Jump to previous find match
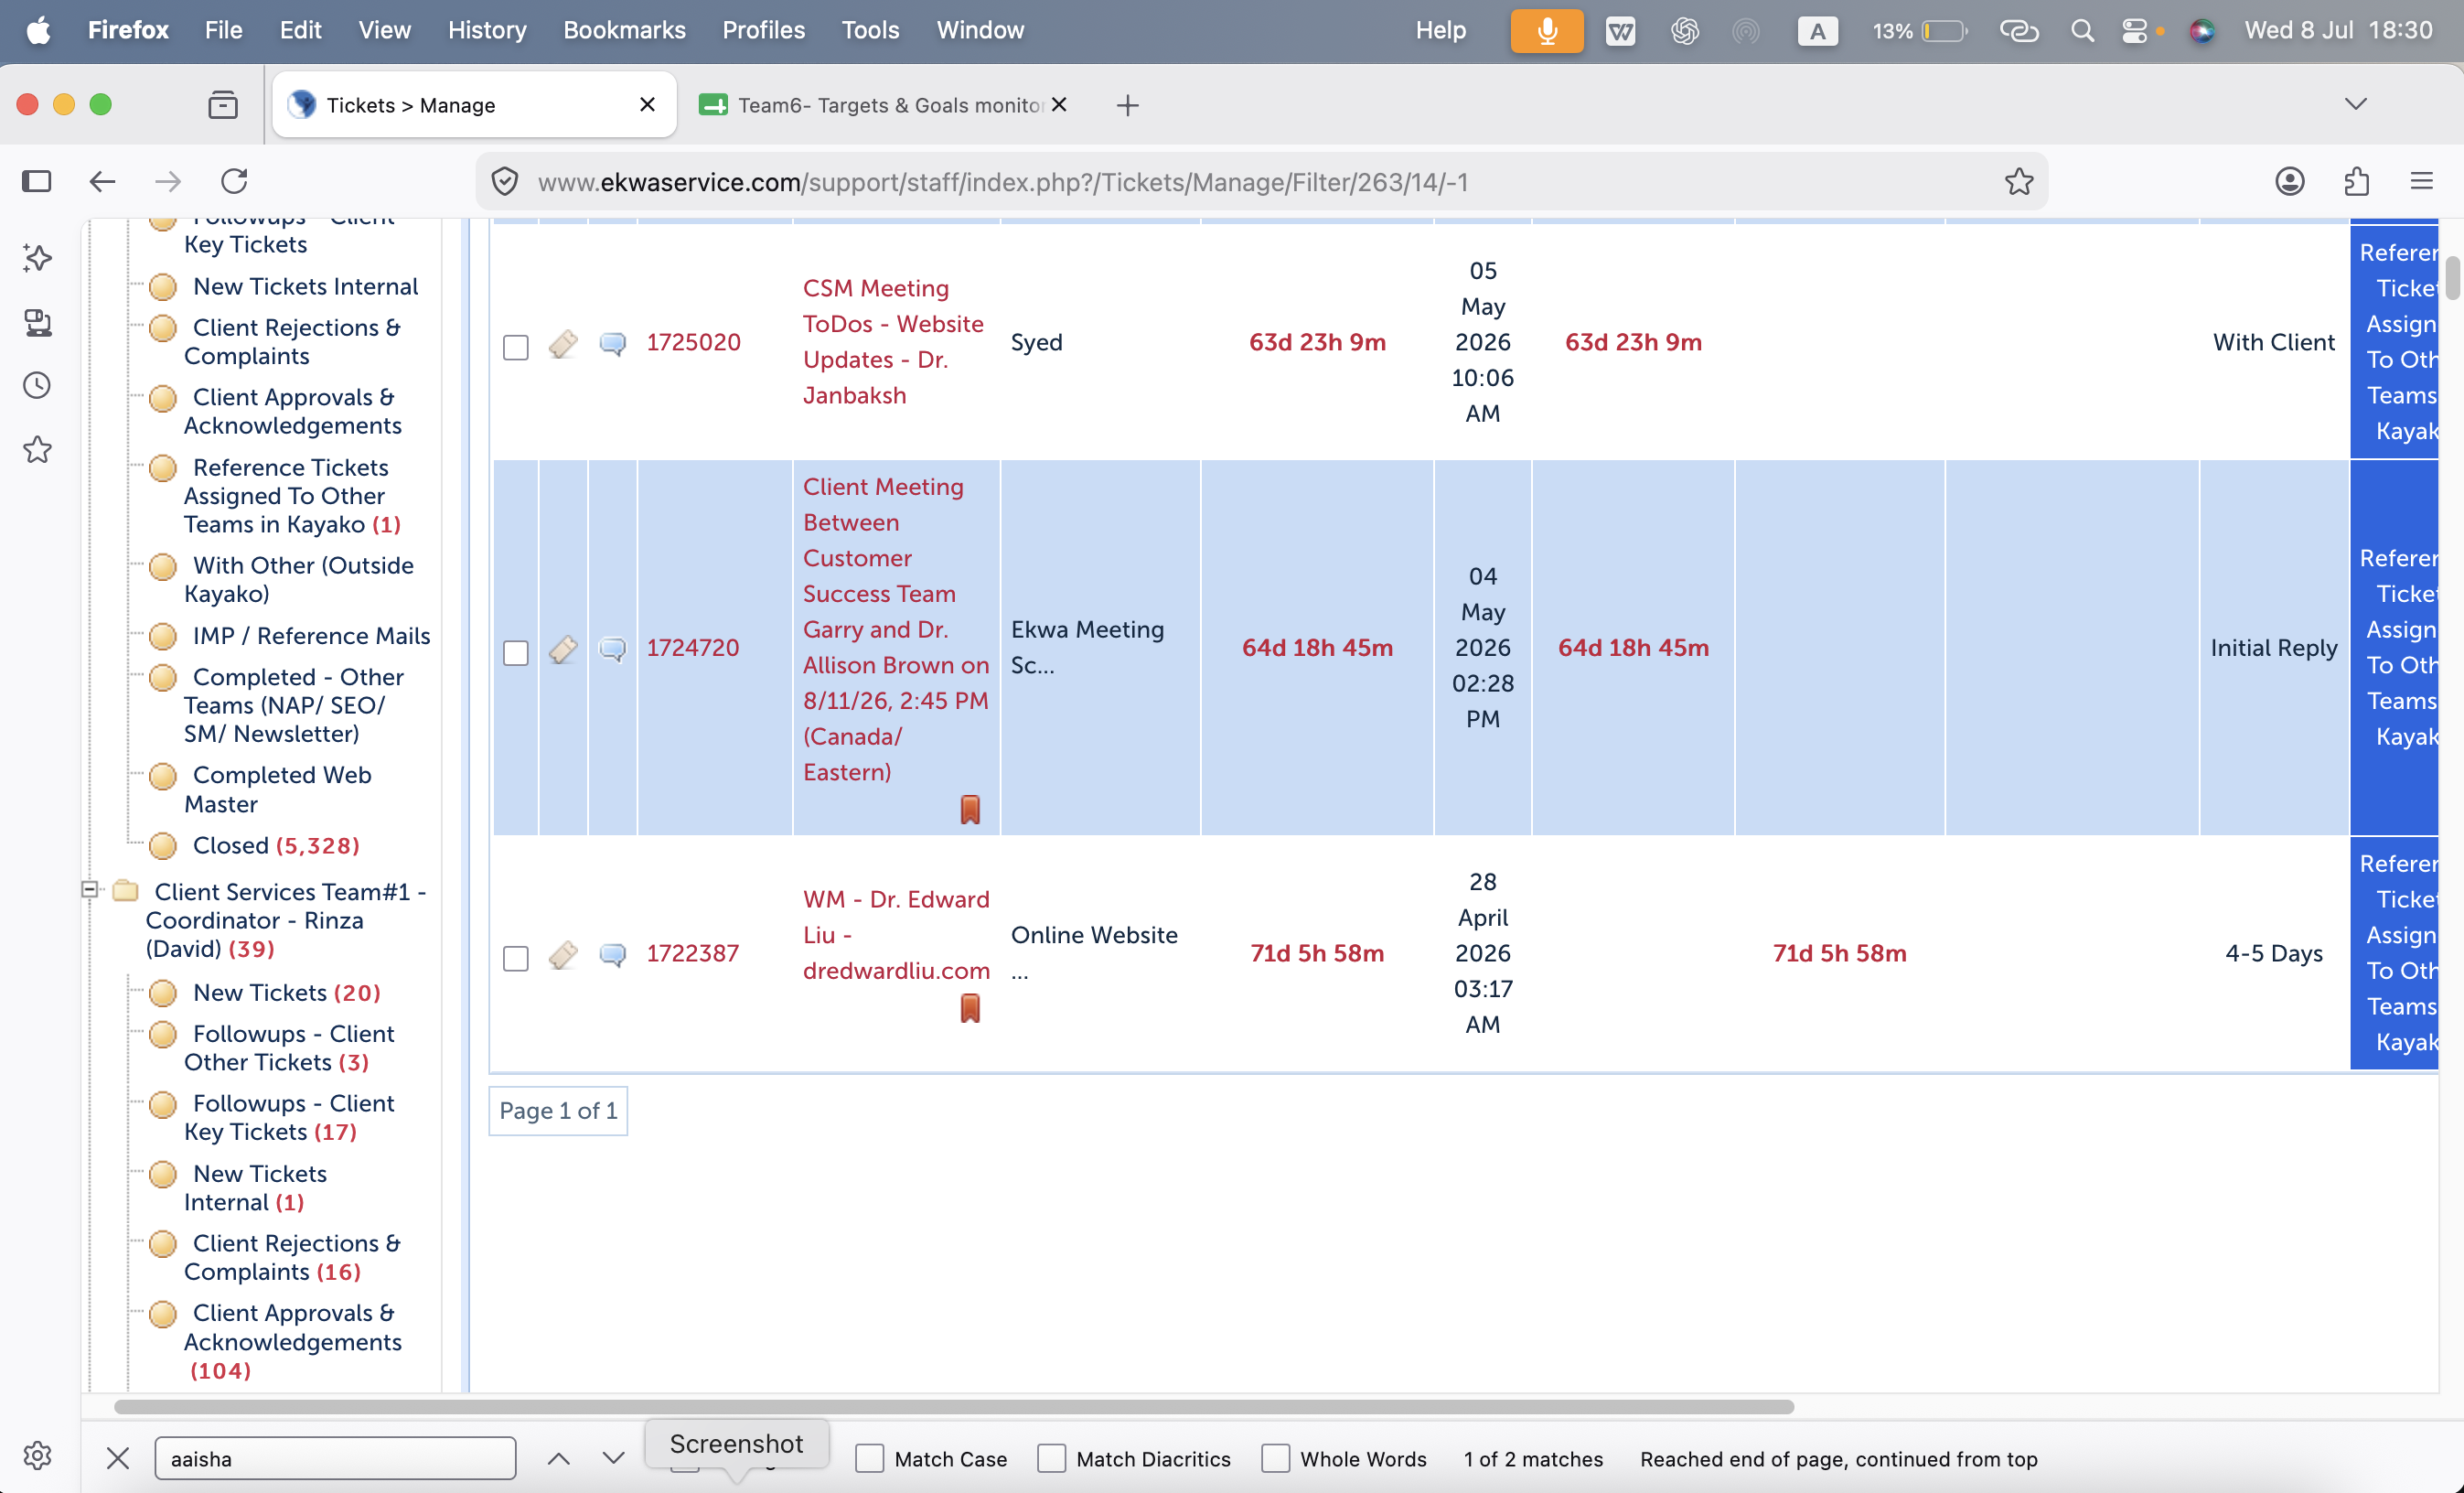The image size is (2464, 1493). click(x=559, y=1459)
